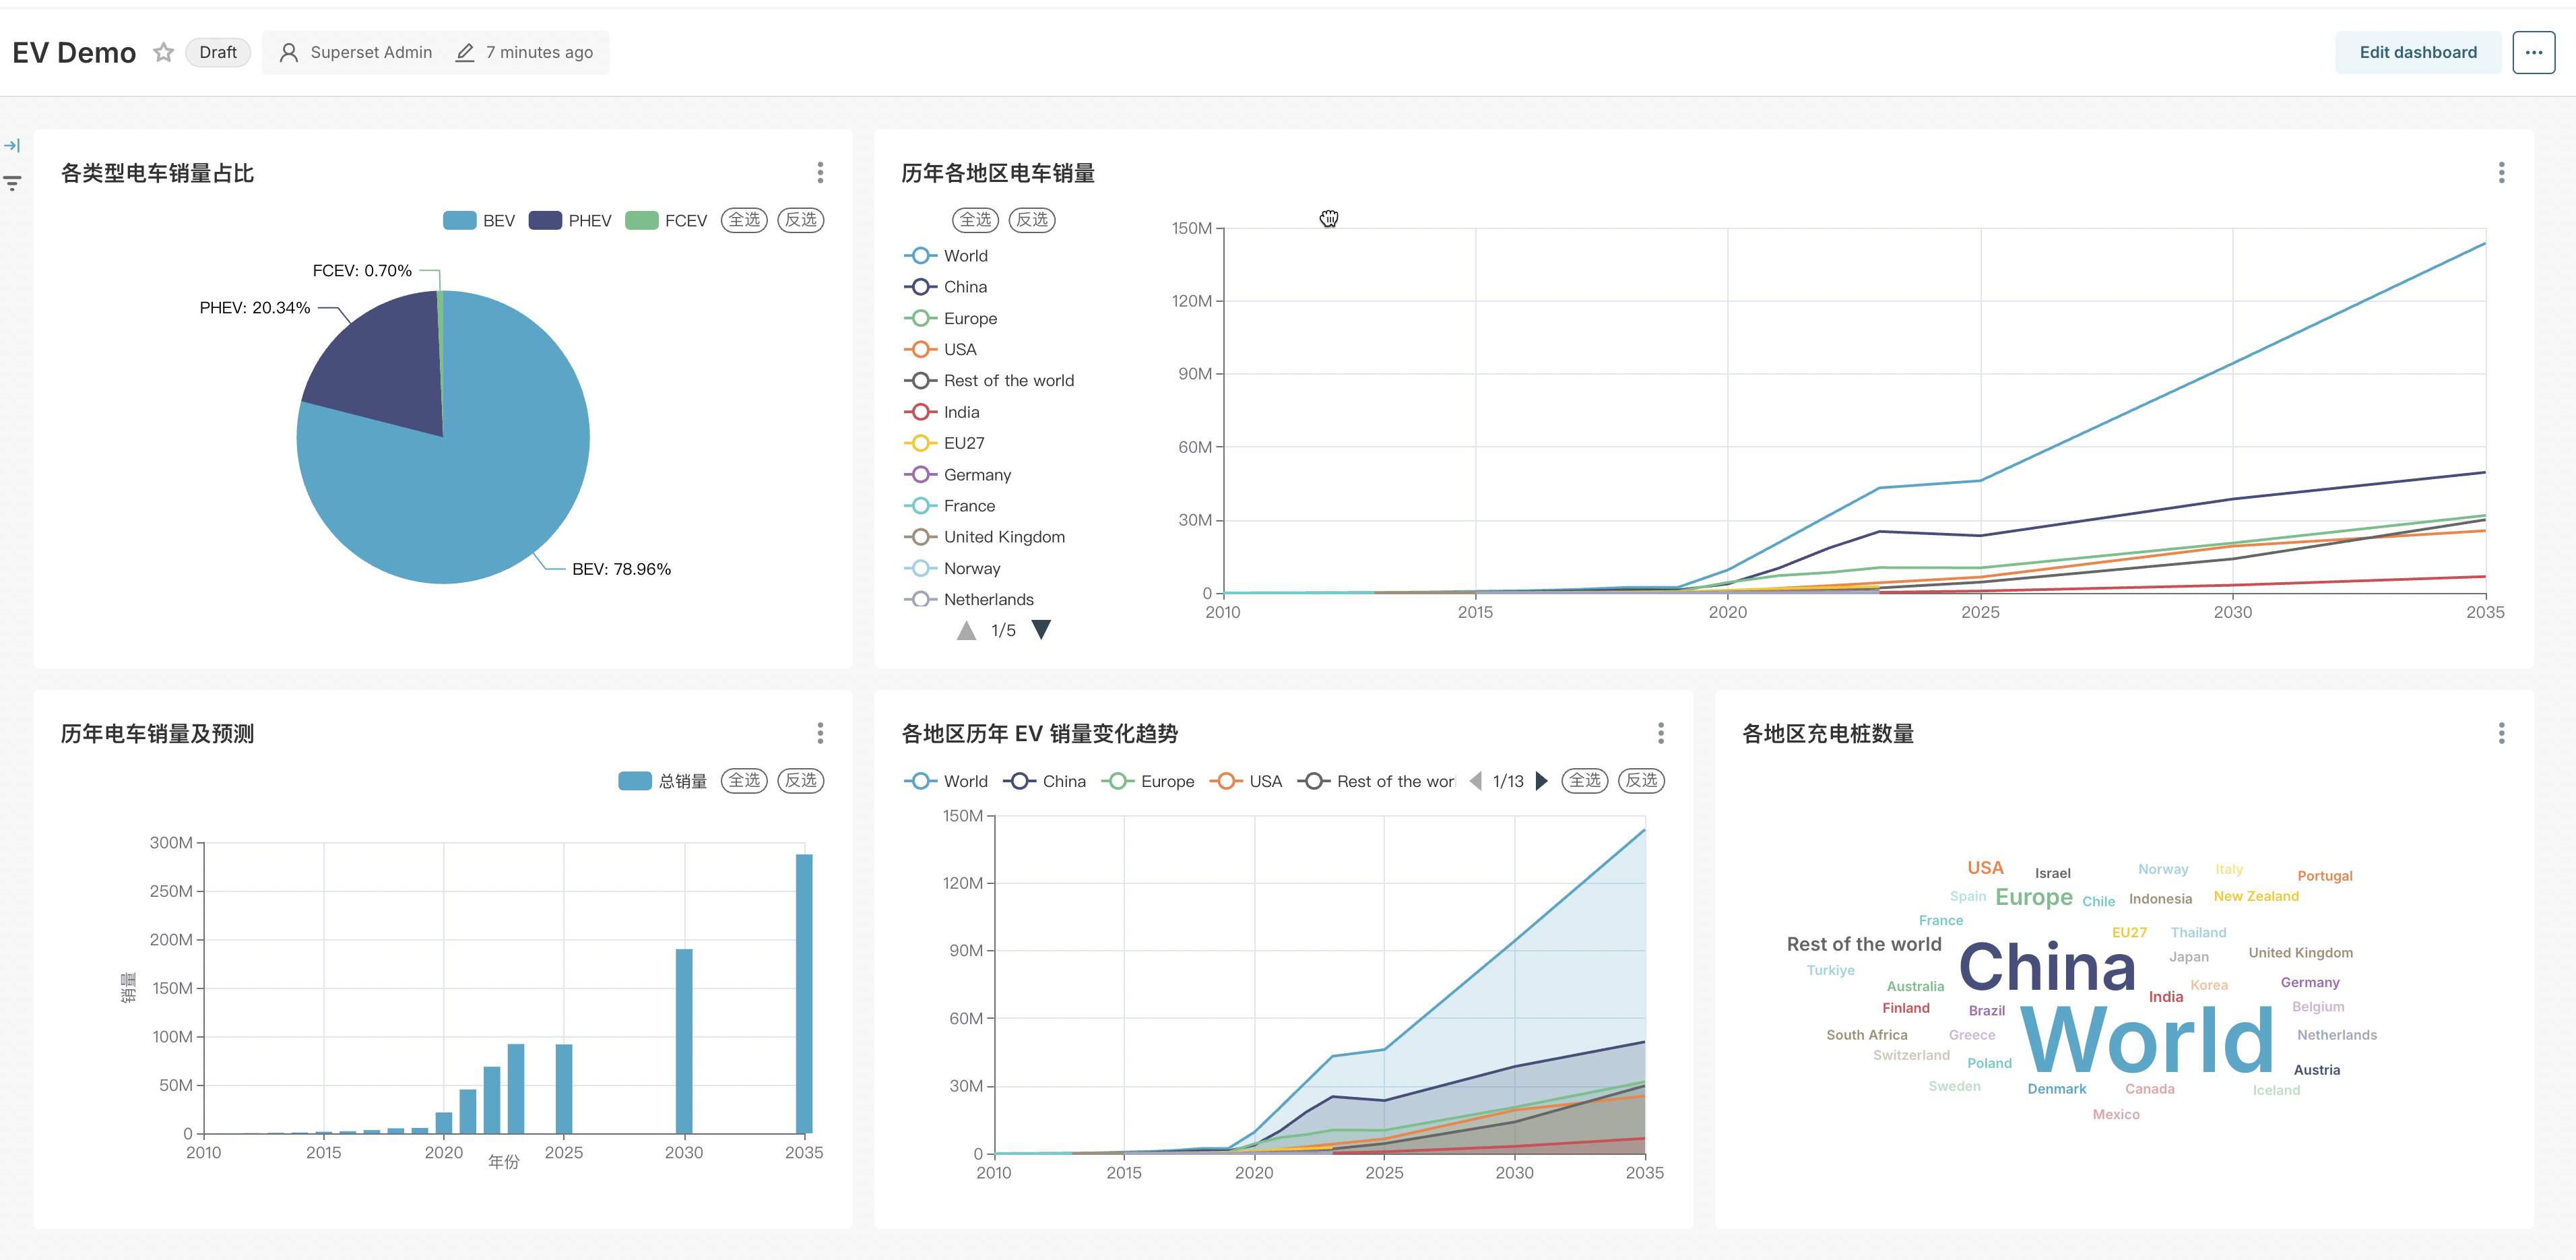Open options menu of 各类型电车销量占比 chart

(820, 173)
